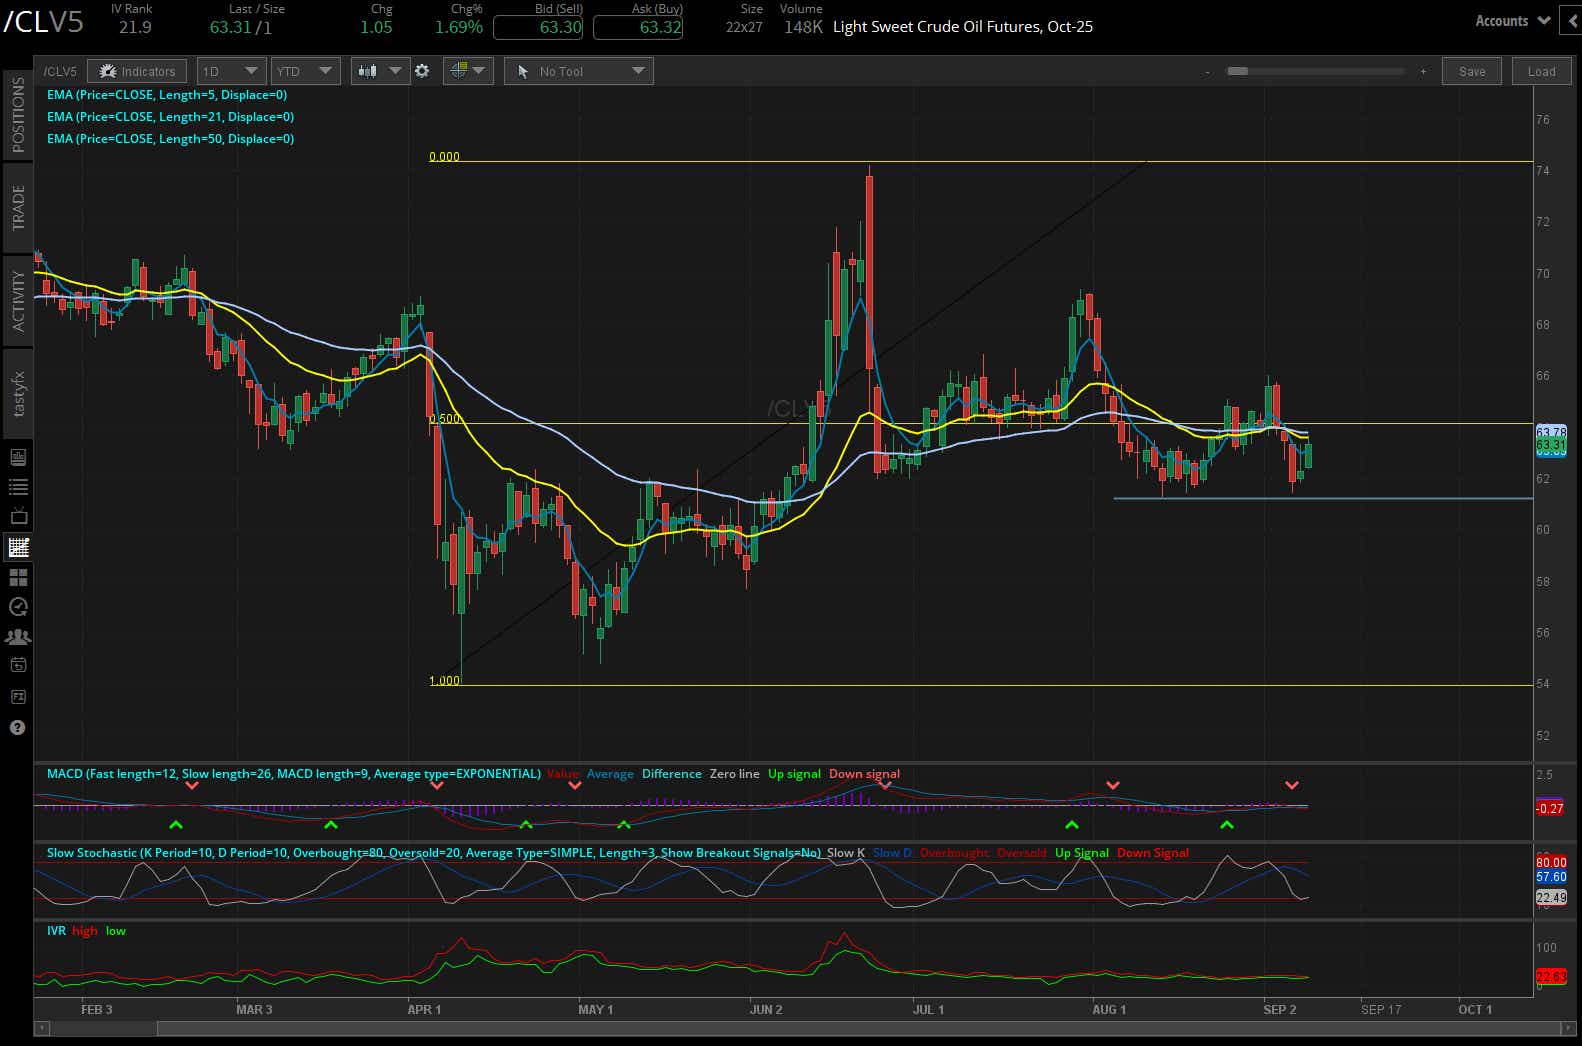This screenshot has width=1582, height=1046.
Task: Click the zoom in plus button
Action: point(1423,72)
